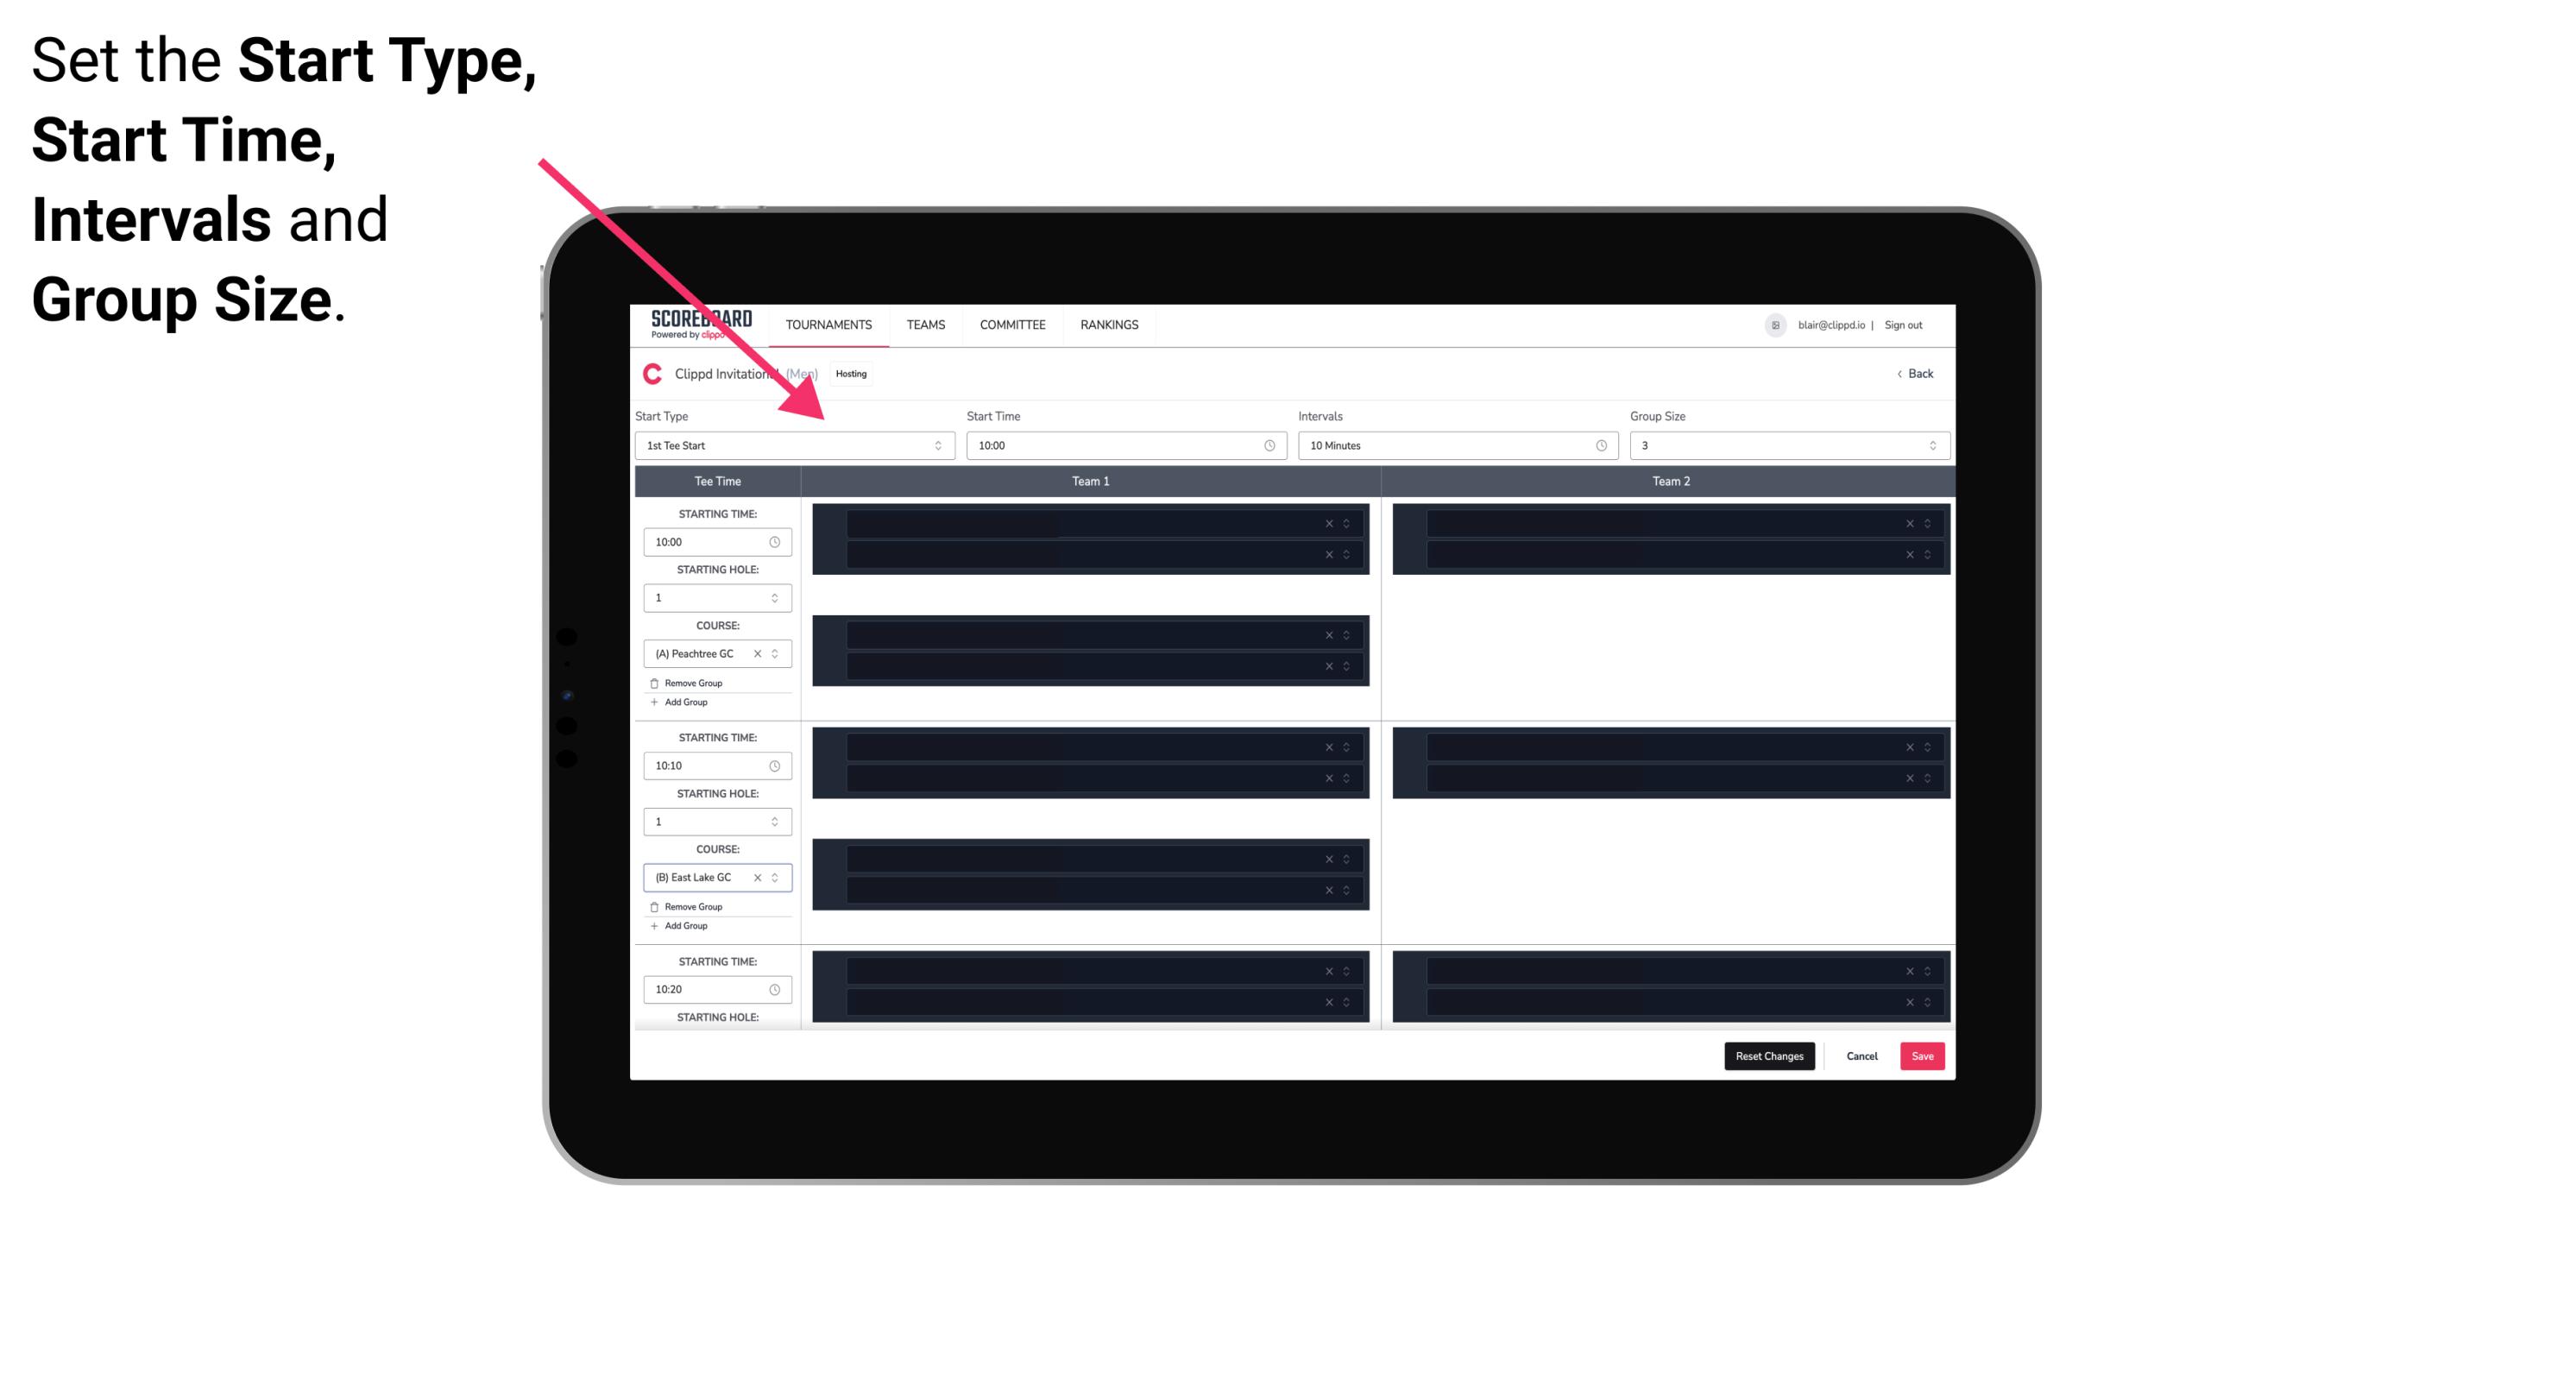
Task: Click the TOURNAMENTS tab
Action: coord(829,324)
